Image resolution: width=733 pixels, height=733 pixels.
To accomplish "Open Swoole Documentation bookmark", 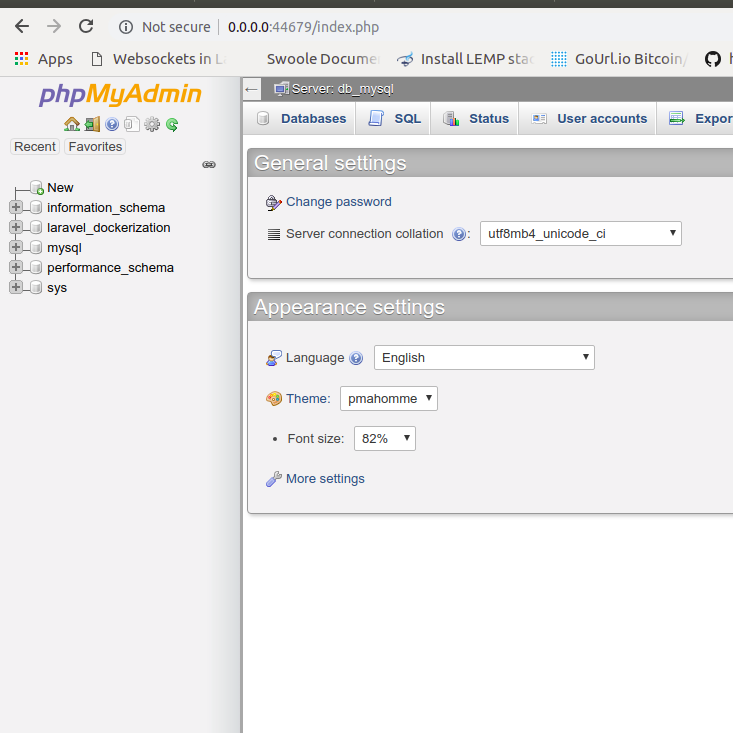I will (x=324, y=59).
